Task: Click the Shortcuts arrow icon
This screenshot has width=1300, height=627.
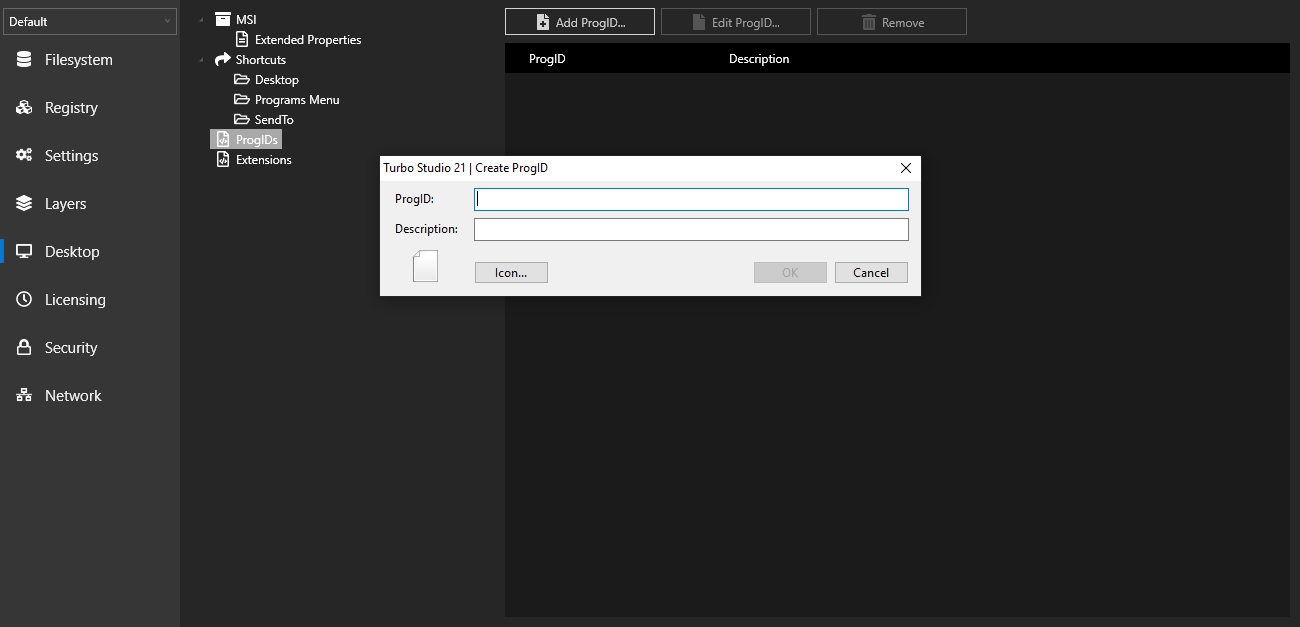Action: (223, 60)
